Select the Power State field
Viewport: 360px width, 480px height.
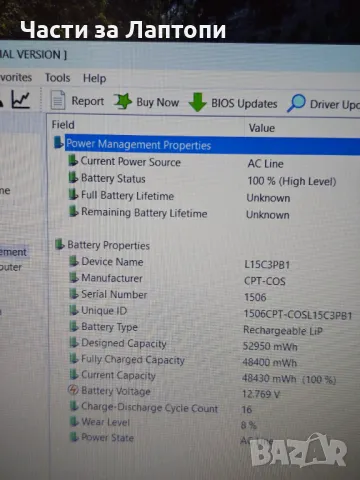[x=108, y=437]
